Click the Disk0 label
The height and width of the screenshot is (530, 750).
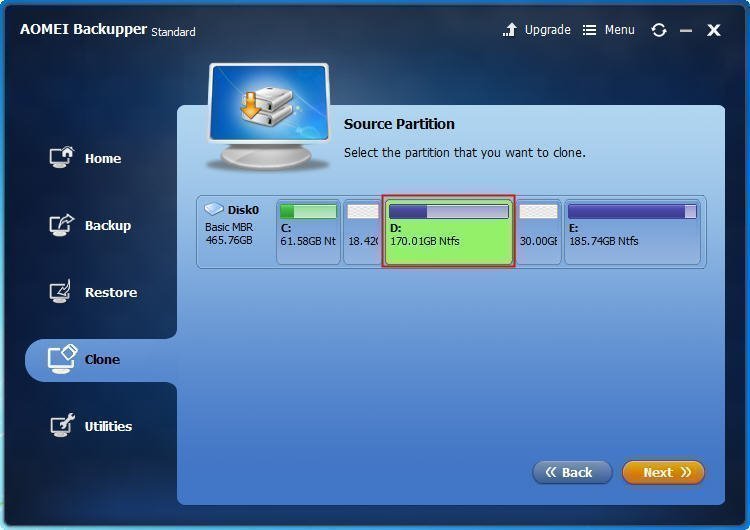pos(243,210)
